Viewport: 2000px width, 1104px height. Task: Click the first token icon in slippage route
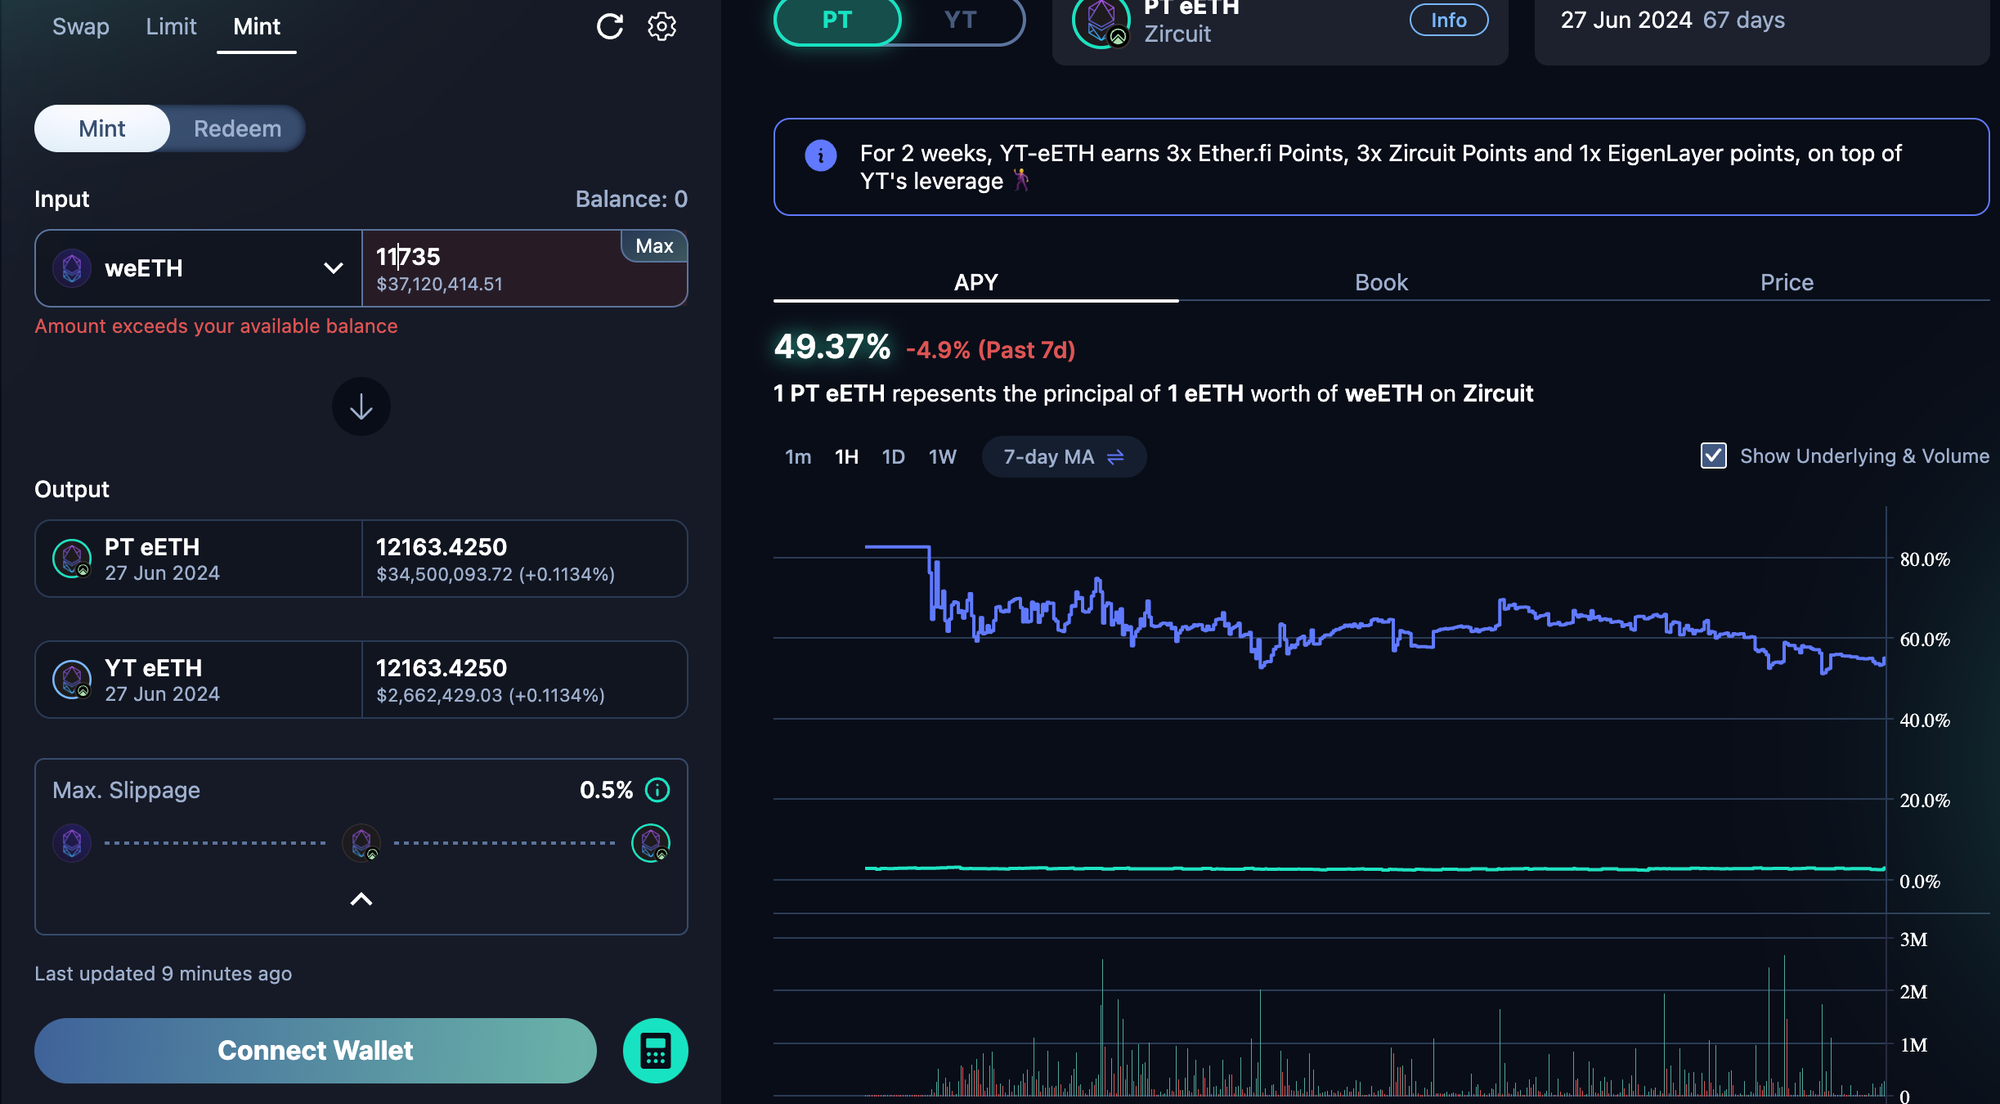pyautogui.click(x=72, y=843)
